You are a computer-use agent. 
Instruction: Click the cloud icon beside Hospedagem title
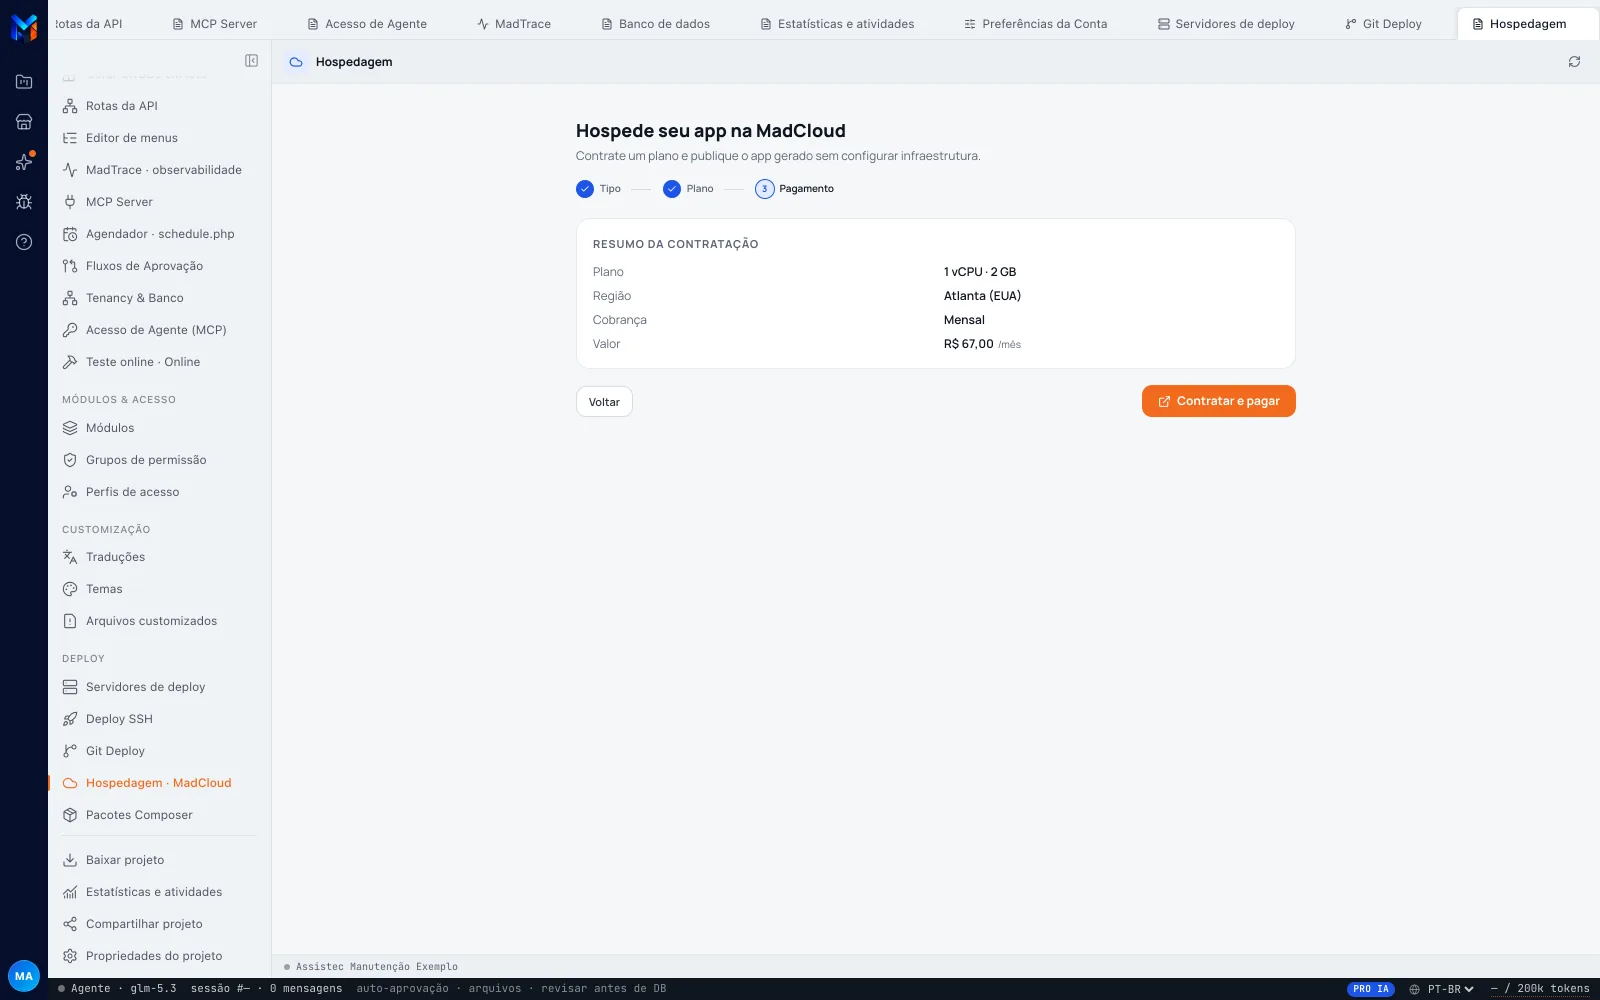click(x=296, y=62)
